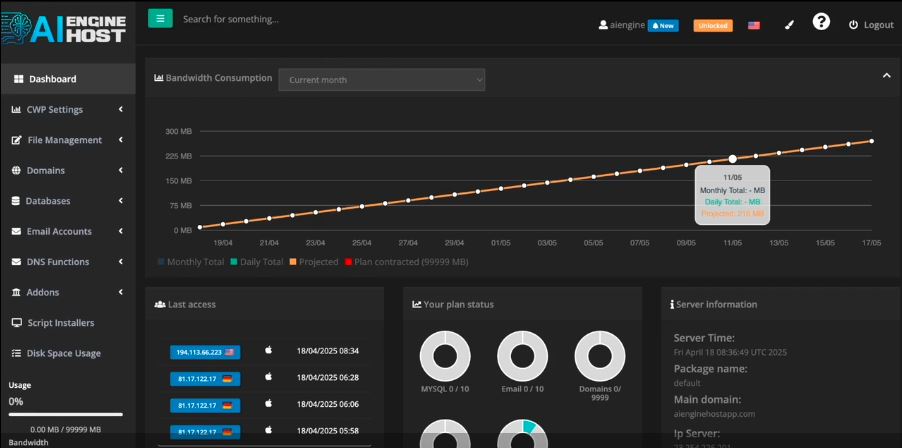The width and height of the screenshot is (902, 448).
Task: Click the highlighted 11/05 chart data point
Action: click(732, 159)
